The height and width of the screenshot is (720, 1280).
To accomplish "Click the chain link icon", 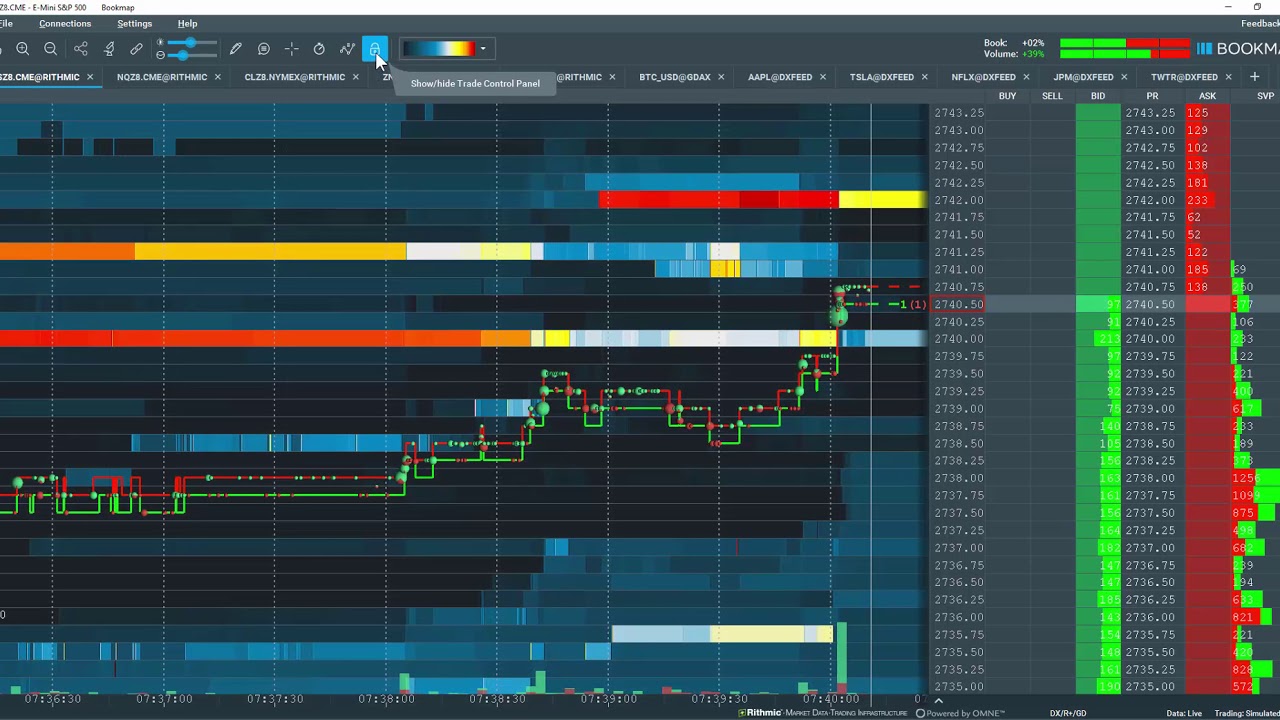I will (136, 49).
